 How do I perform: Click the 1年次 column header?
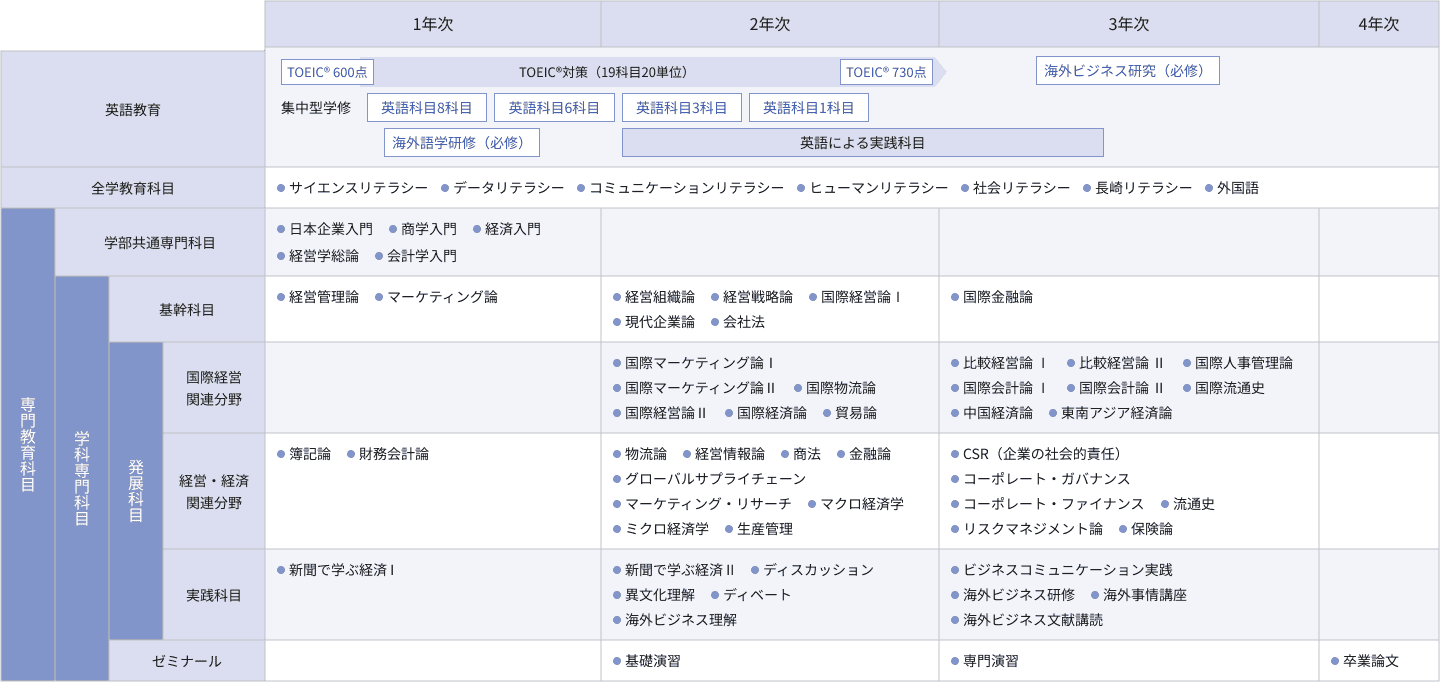pyautogui.click(x=433, y=24)
